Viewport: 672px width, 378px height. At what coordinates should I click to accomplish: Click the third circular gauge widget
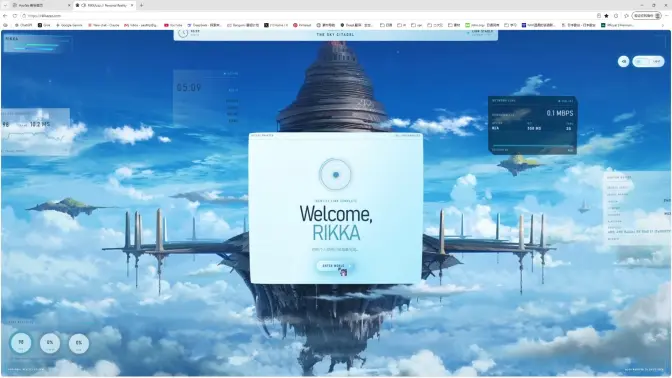tap(79, 343)
